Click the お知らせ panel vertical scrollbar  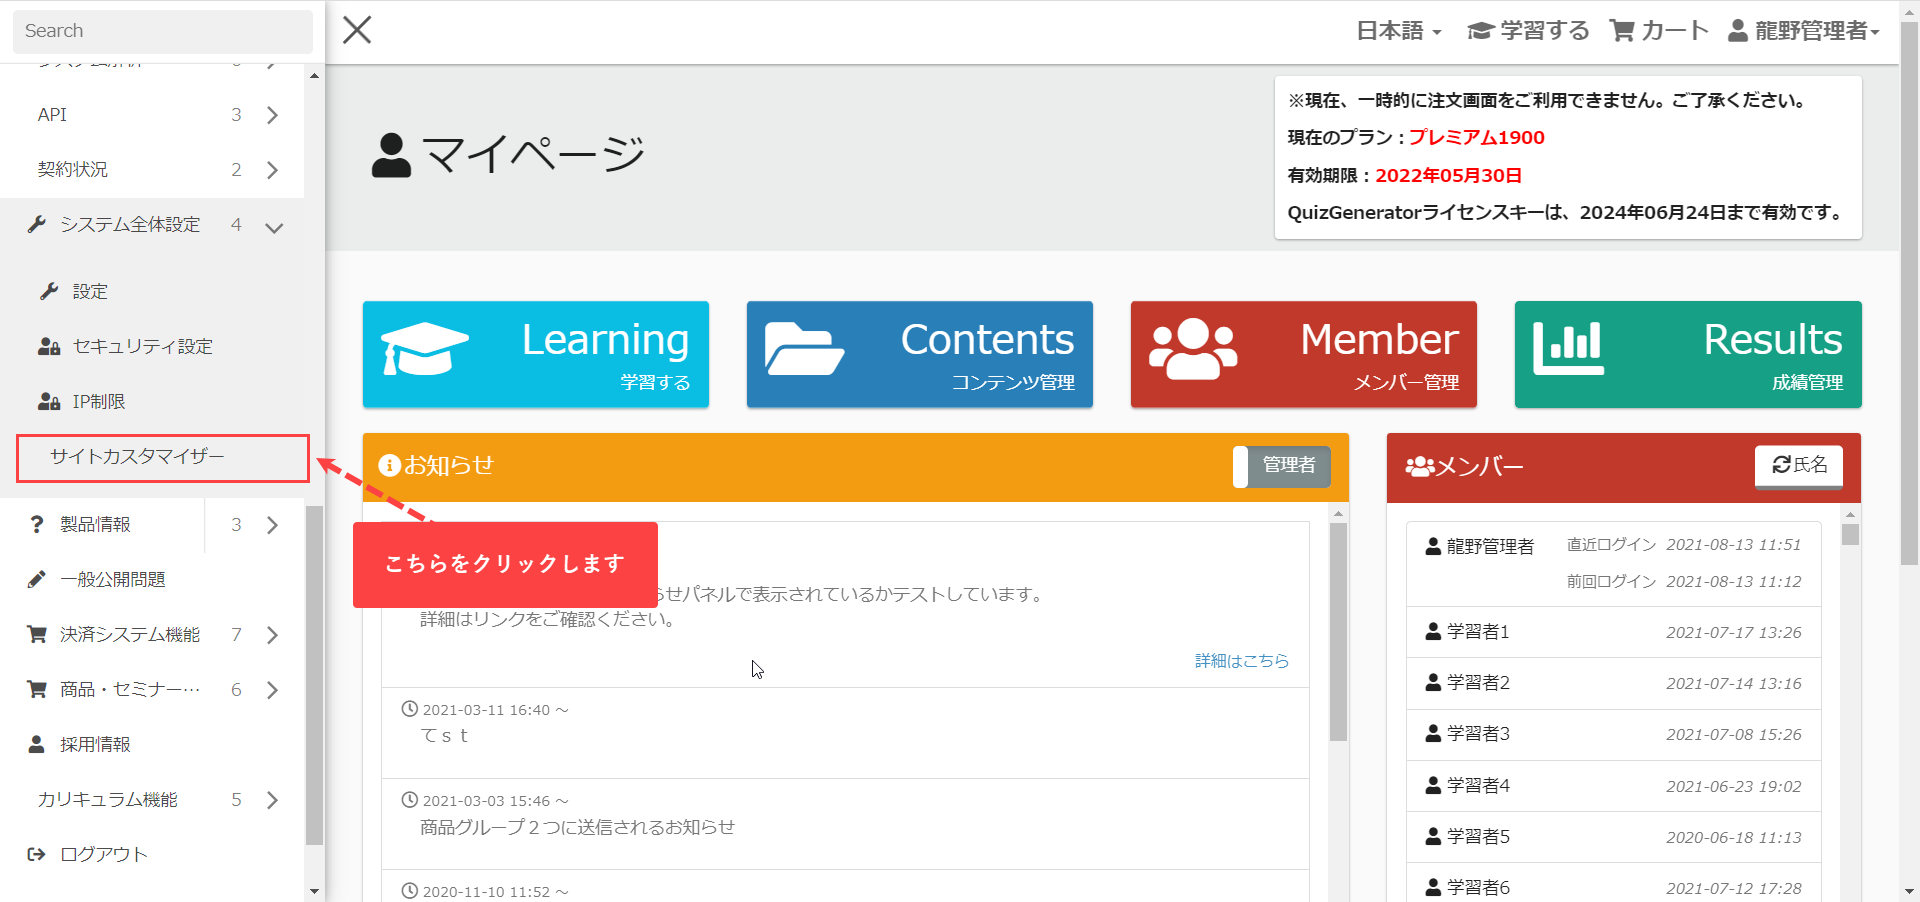click(1338, 630)
